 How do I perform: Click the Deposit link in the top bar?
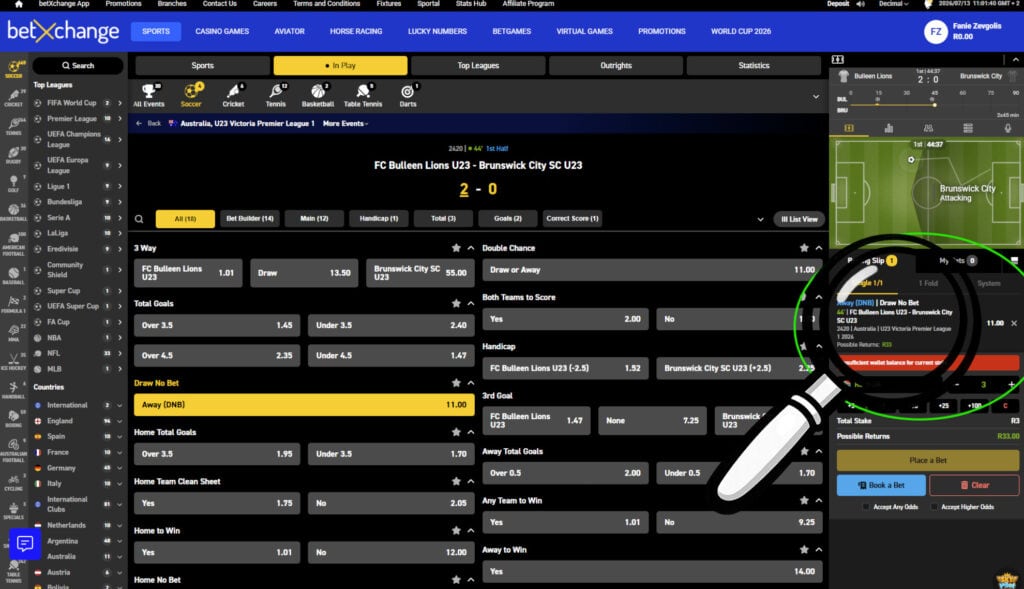(x=838, y=4)
